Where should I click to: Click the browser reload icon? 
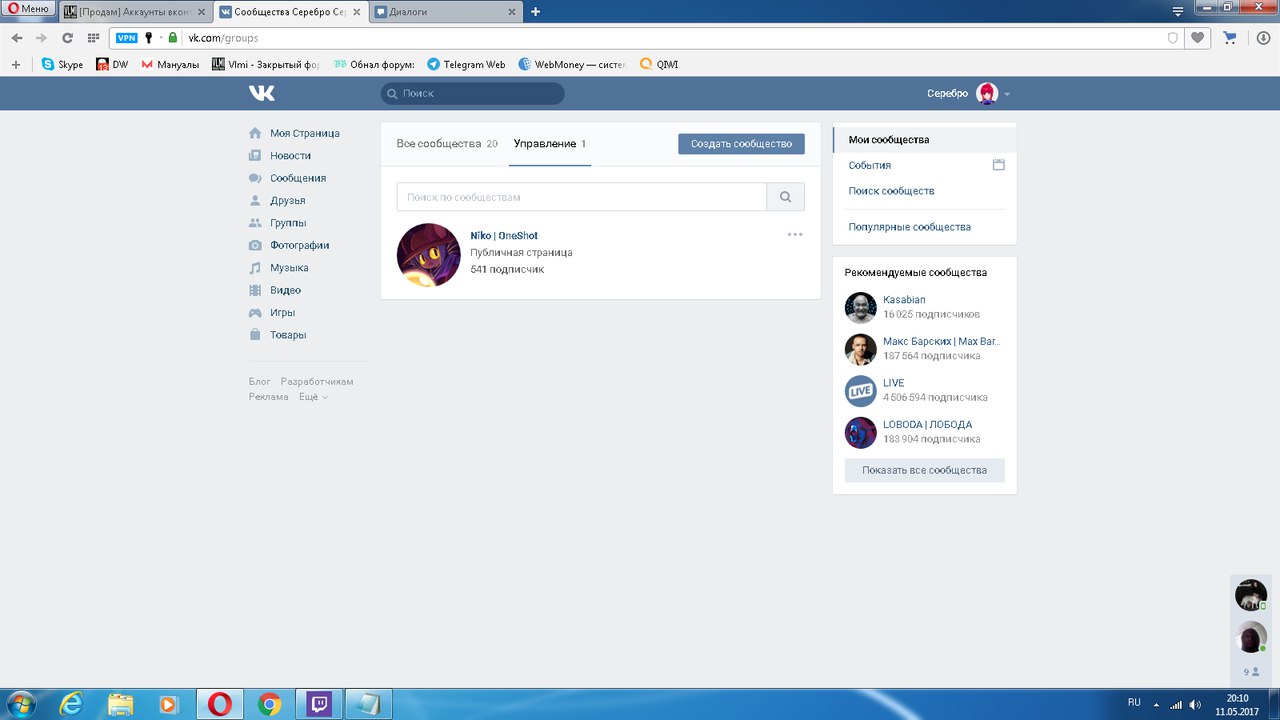[67, 38]
